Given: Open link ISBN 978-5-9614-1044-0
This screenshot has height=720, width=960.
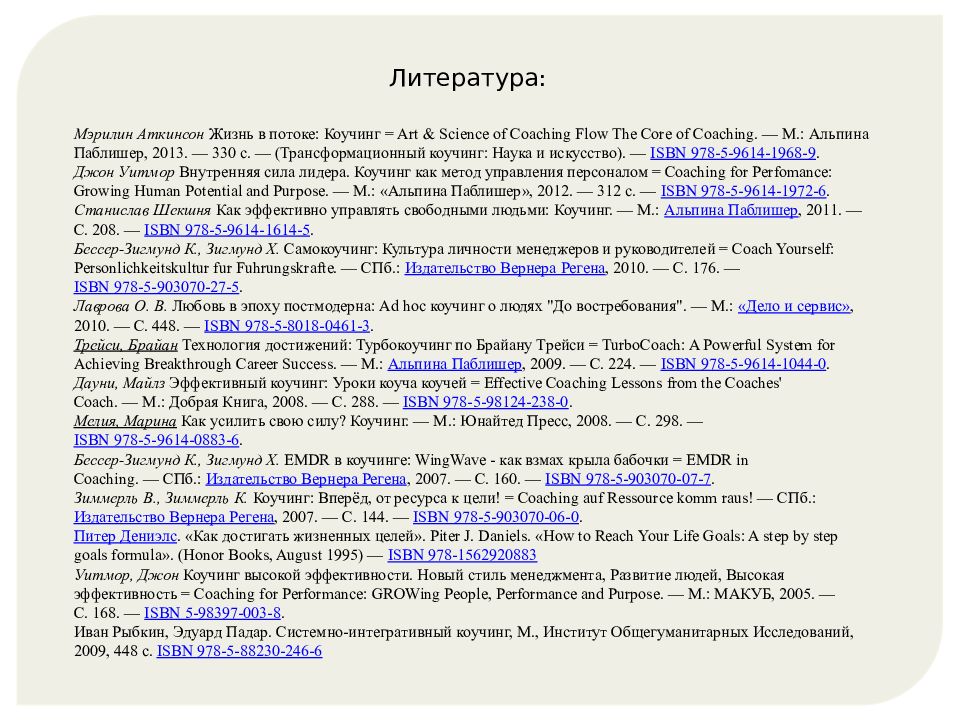Looking at the screenshot, I should click(x=743, y=364).
